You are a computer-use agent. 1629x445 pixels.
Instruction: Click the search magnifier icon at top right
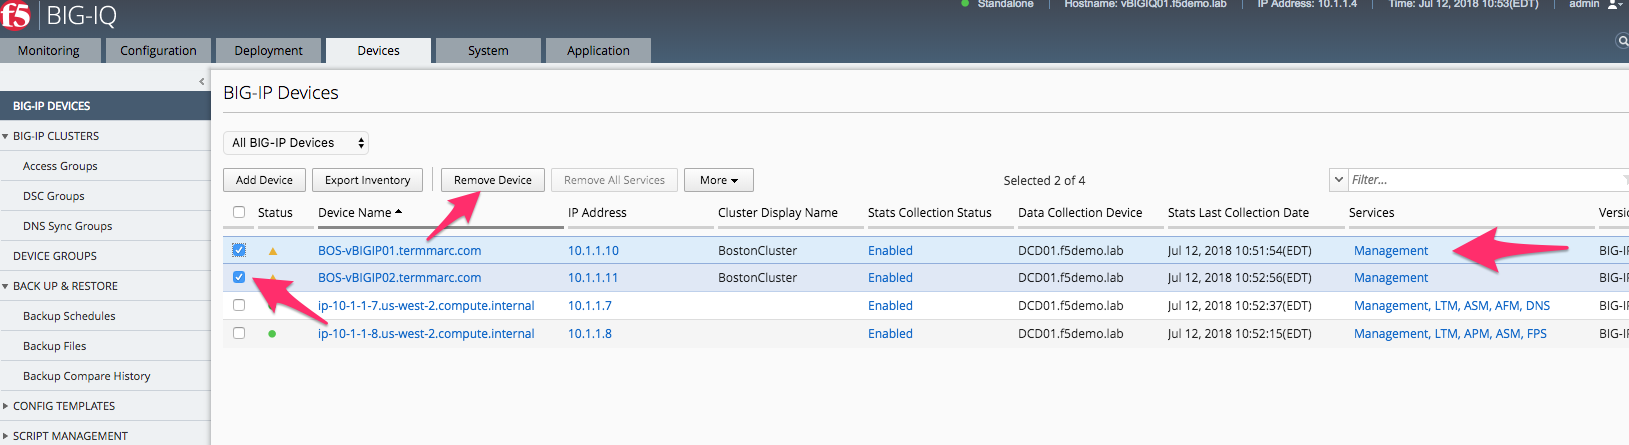coord(1622,41)
